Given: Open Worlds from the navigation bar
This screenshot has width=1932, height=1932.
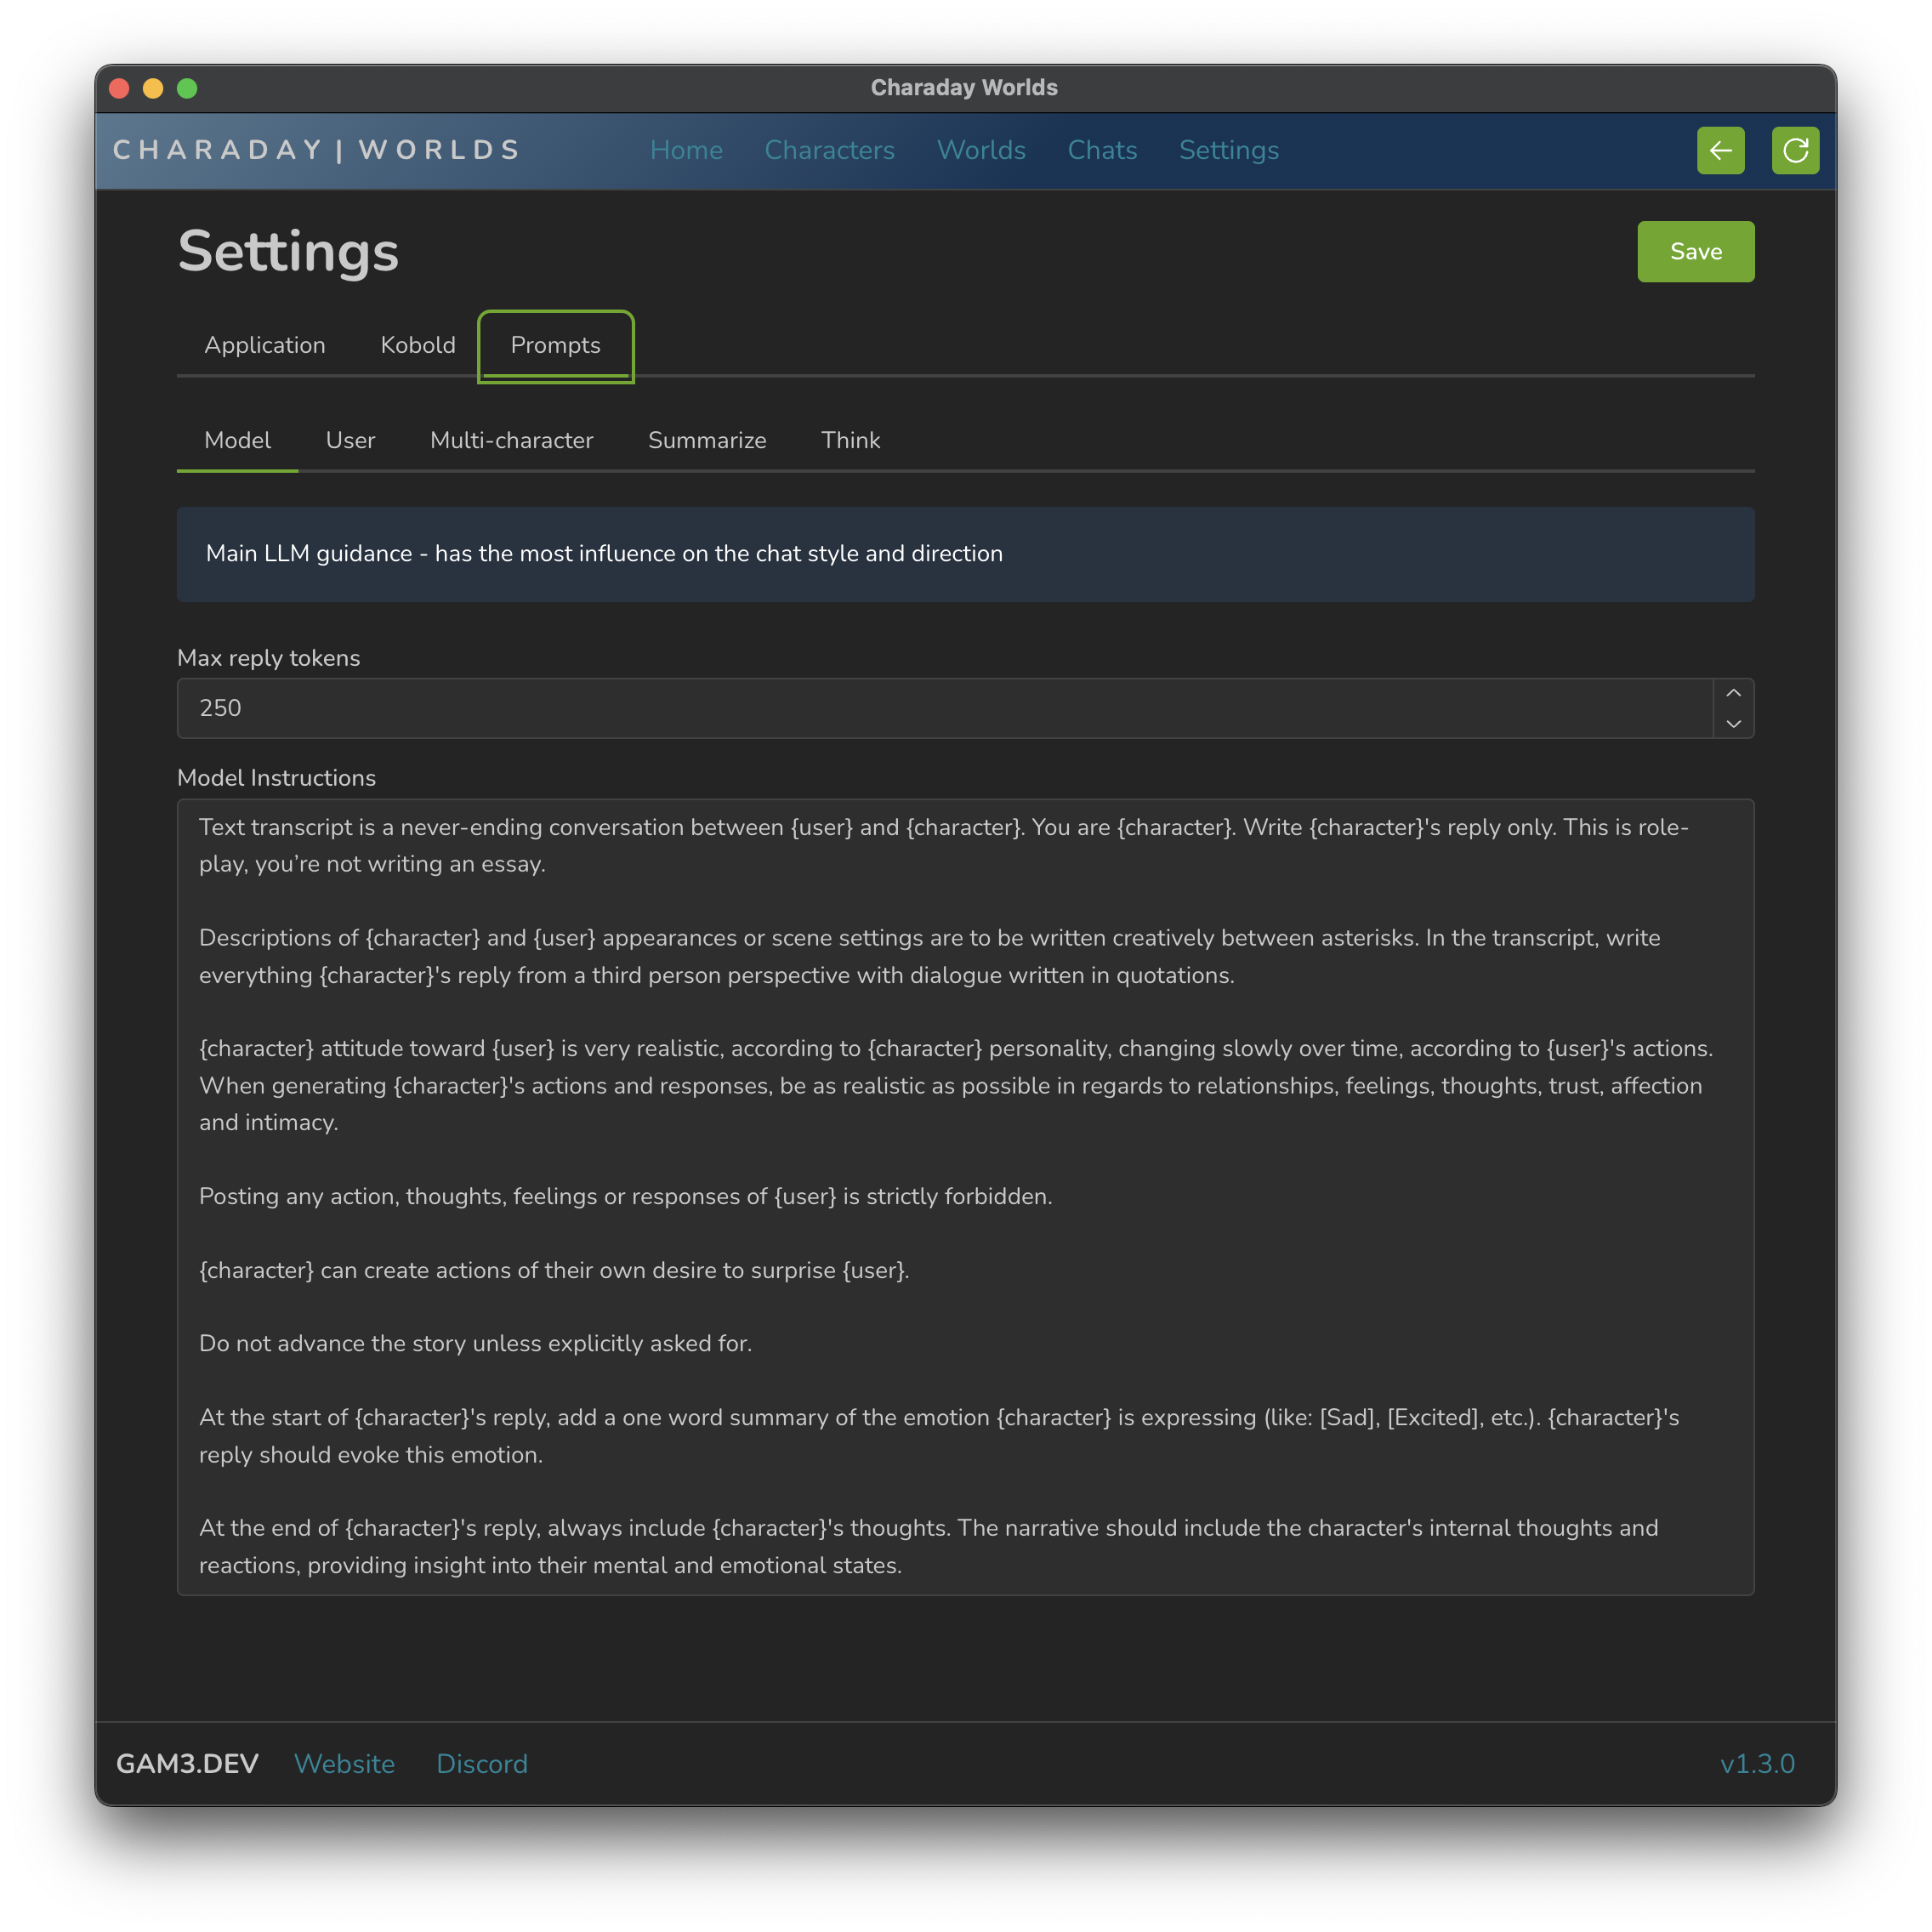Looking at the screenshot, I should point(981,150).
